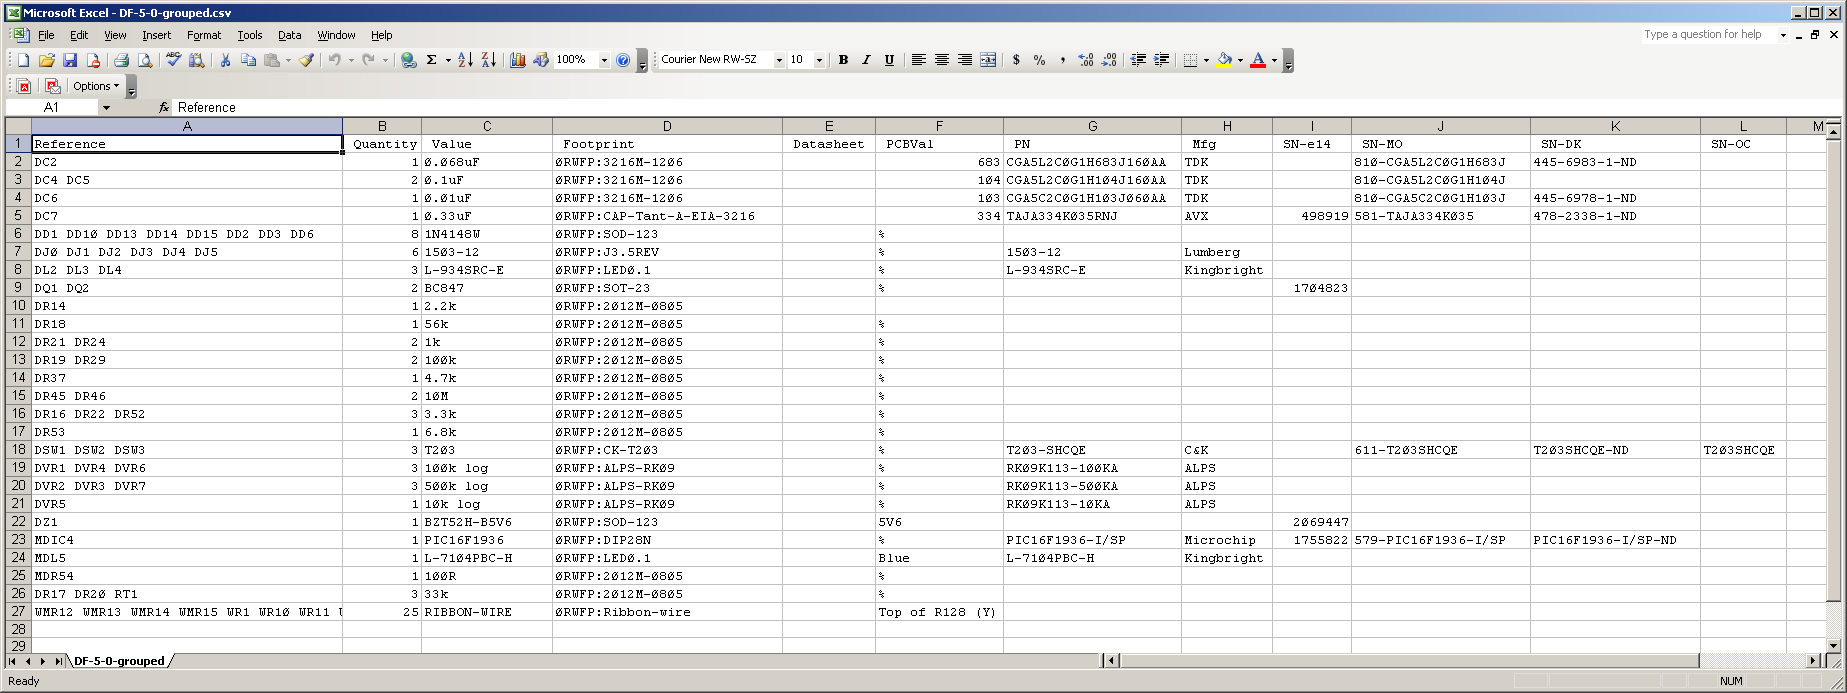
Task: Click the Open folder icon
Action: pos(47,60)
